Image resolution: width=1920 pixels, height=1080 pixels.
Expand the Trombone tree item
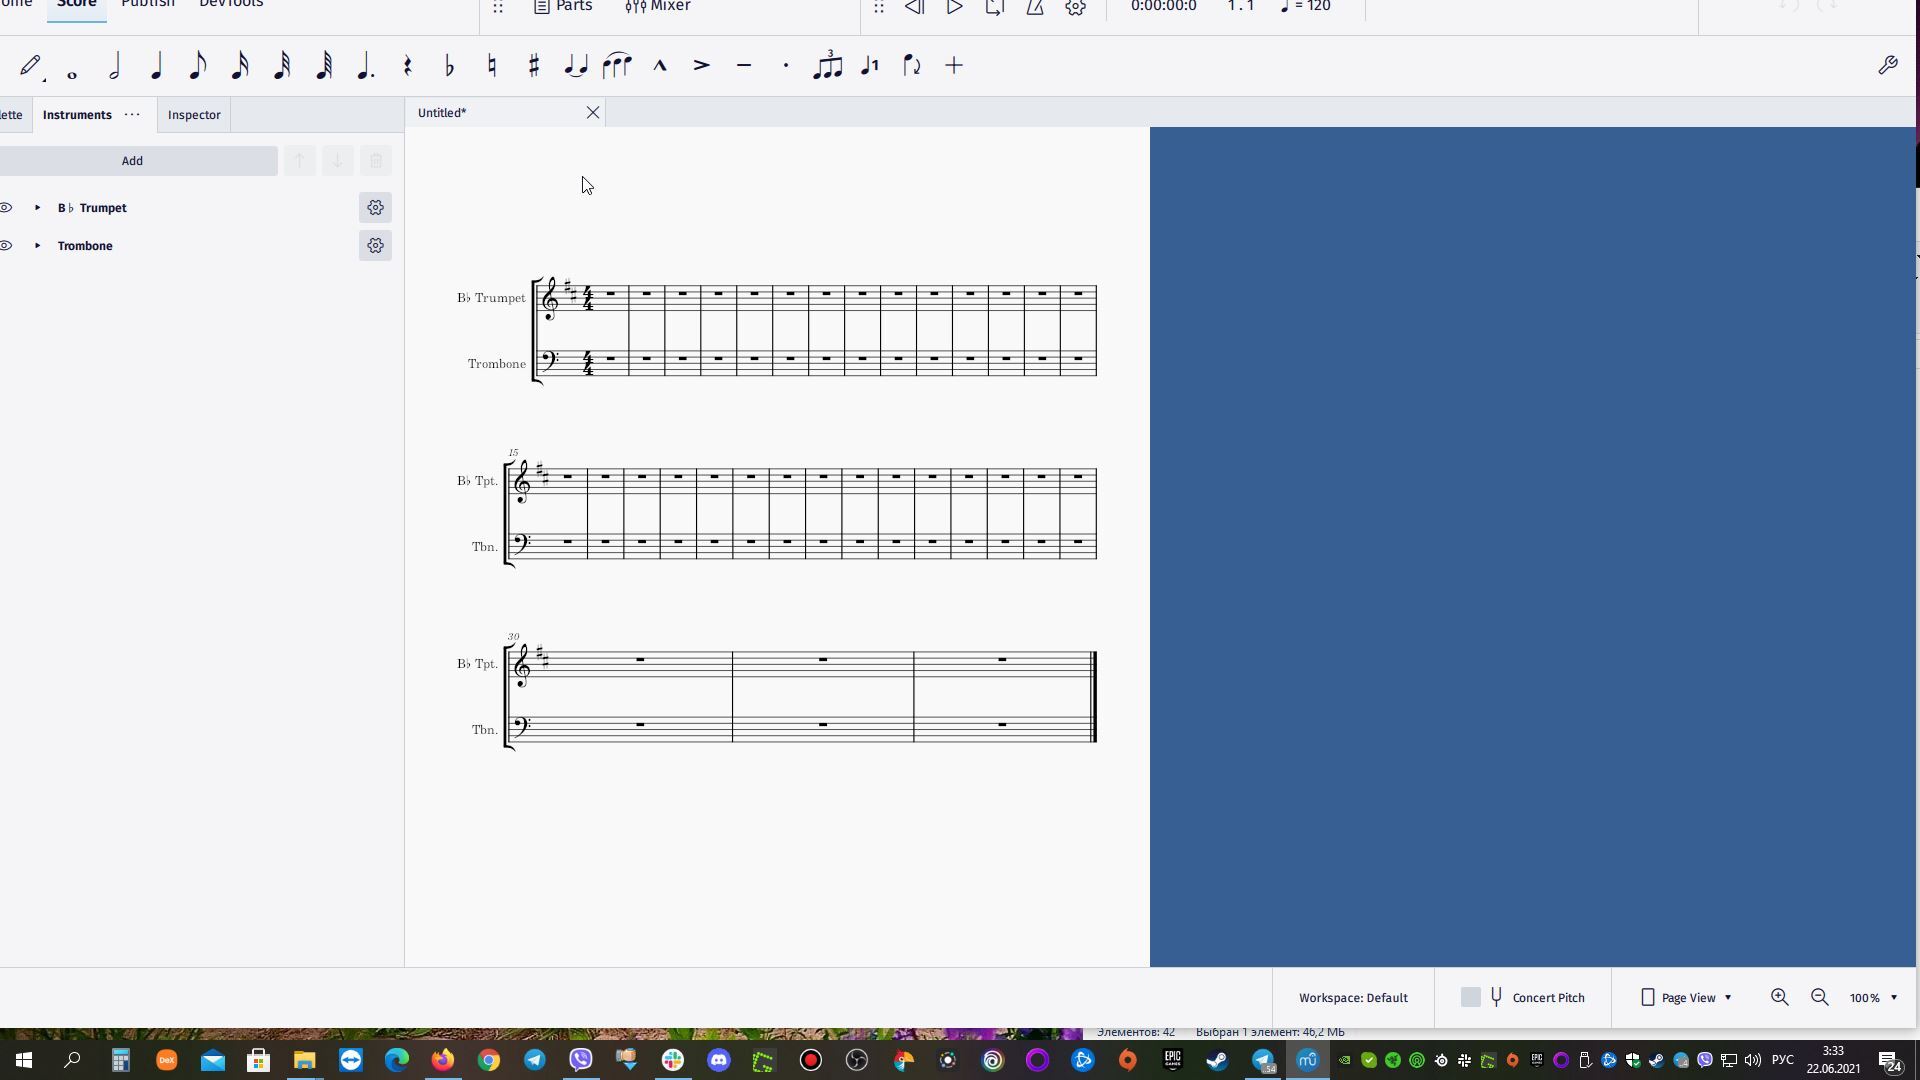pyautogui.click(x=37, y=246)
